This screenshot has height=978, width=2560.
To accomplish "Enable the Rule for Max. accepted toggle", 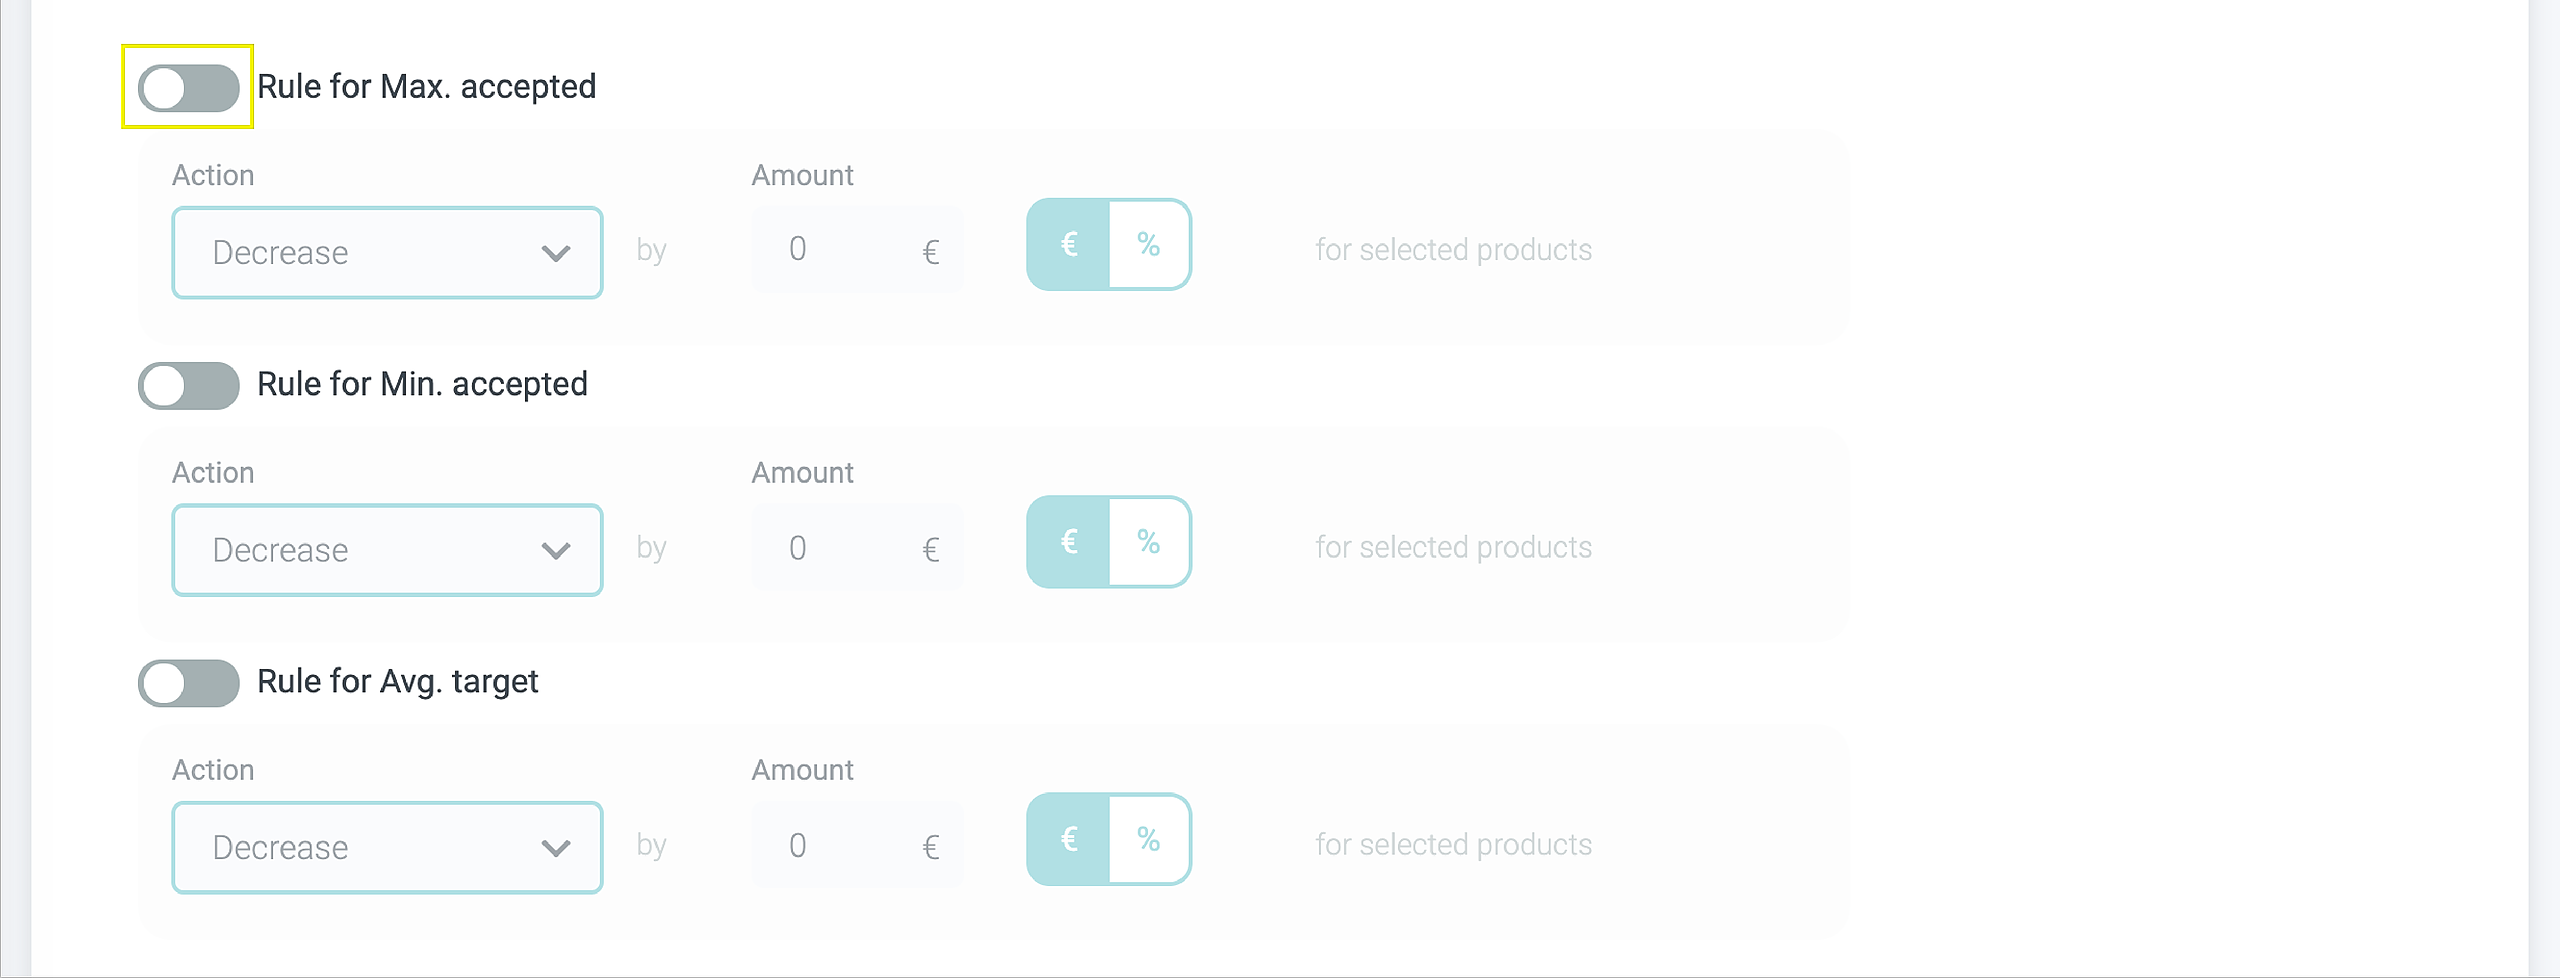I will pos(188,88).
